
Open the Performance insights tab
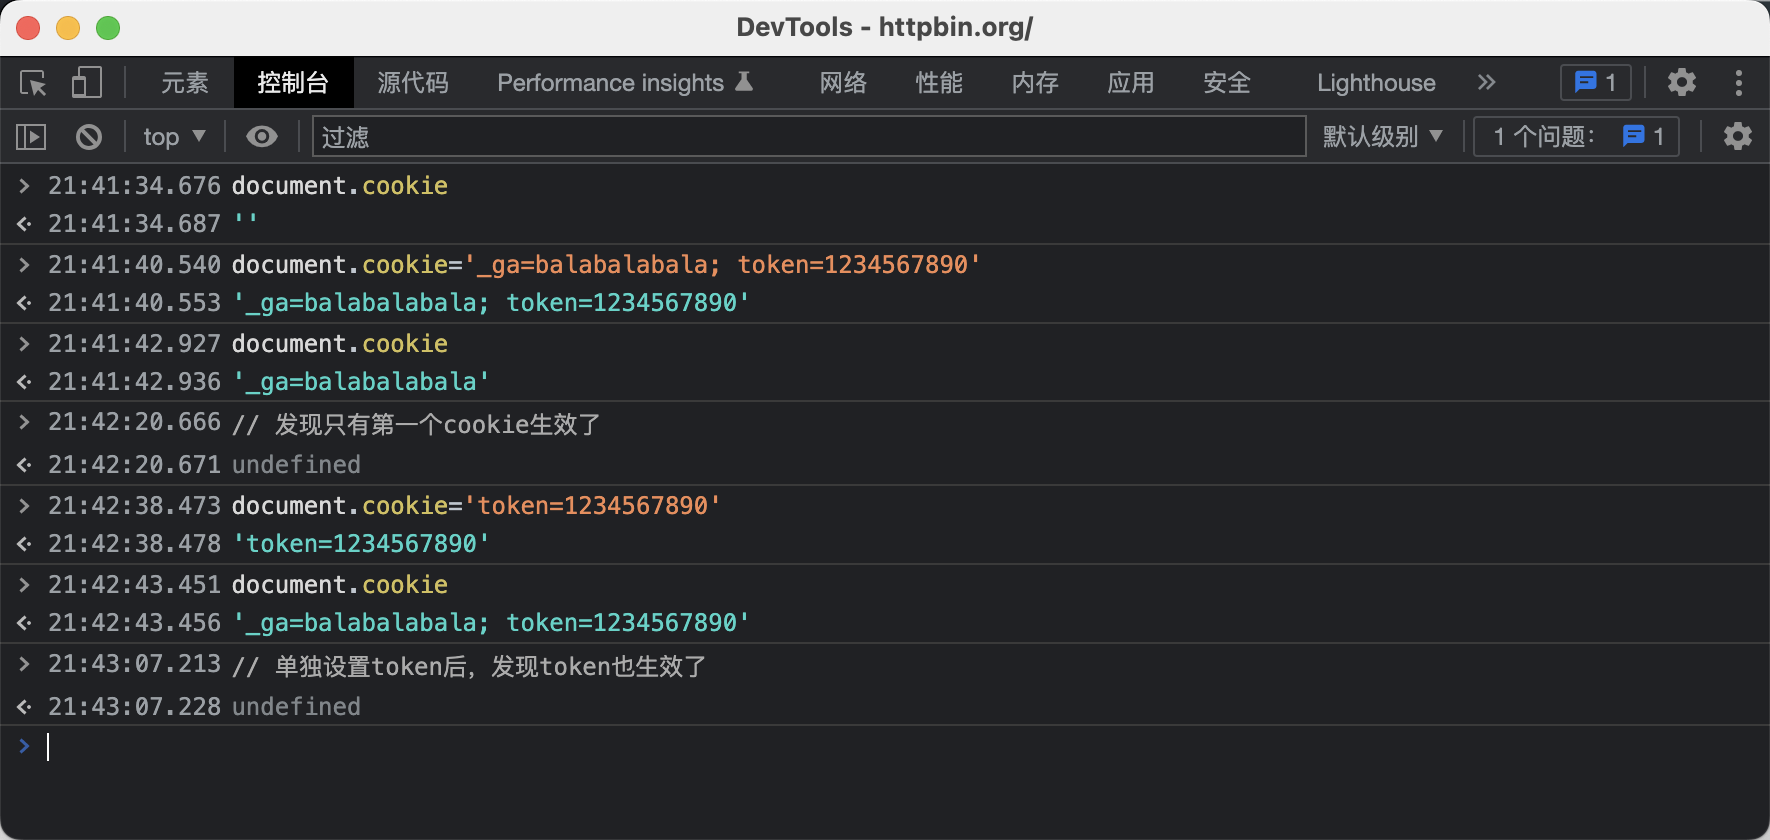tap(625, 83)
